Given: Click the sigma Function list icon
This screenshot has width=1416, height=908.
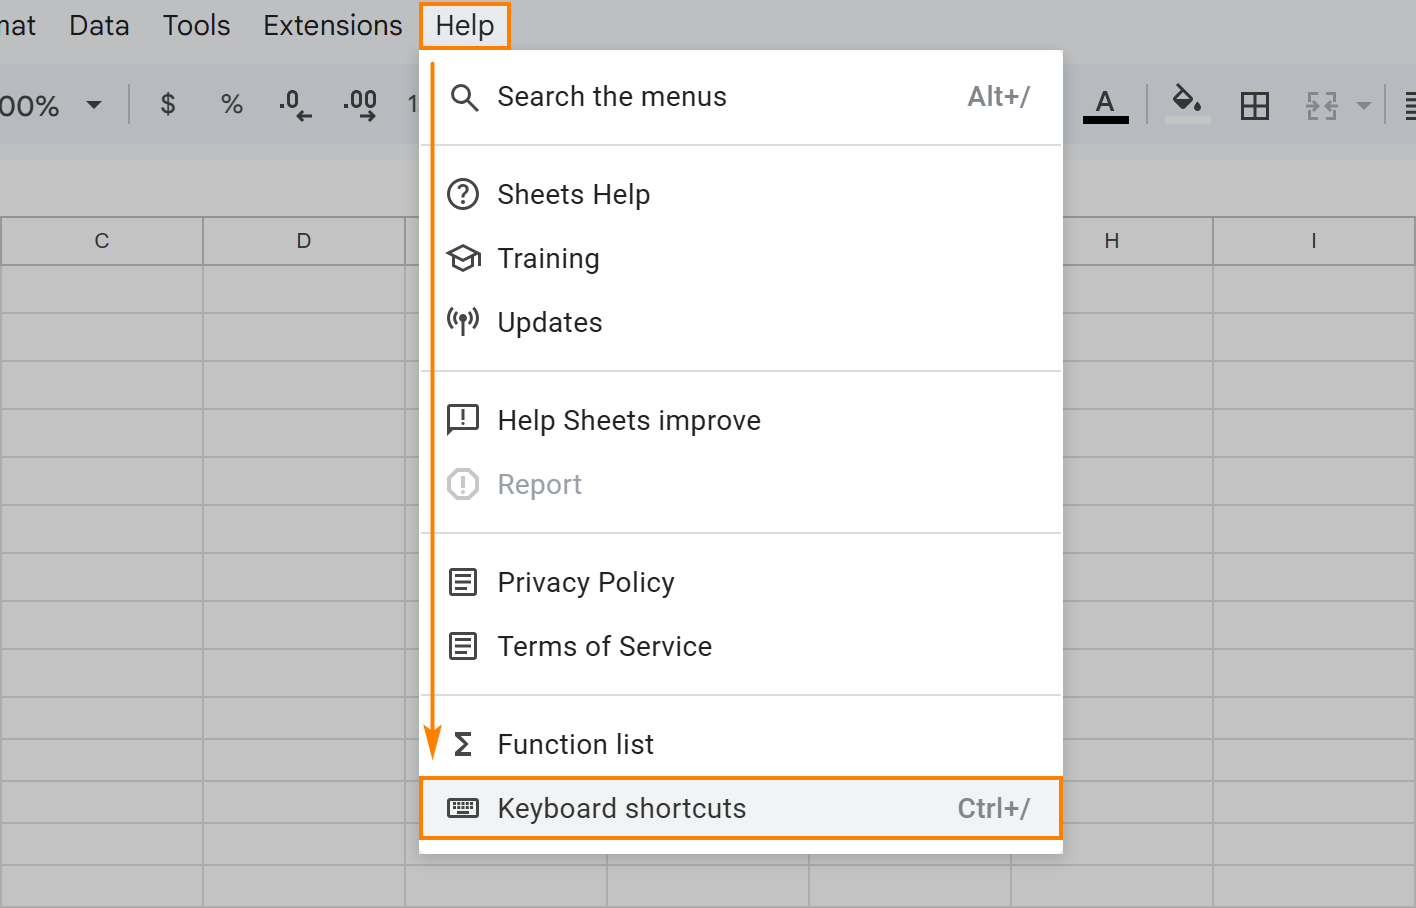Looking at the screenshot, I should (x=463, y=744).
